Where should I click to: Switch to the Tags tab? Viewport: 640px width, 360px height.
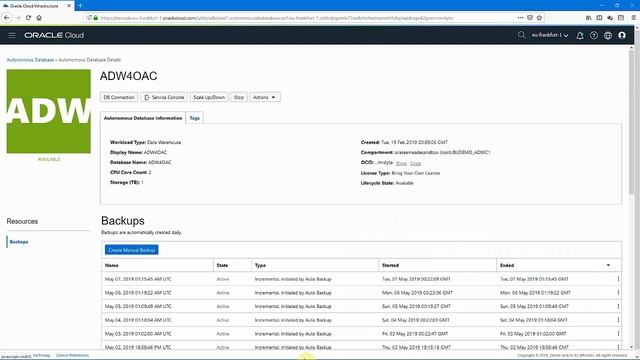[x=195, y=118]
